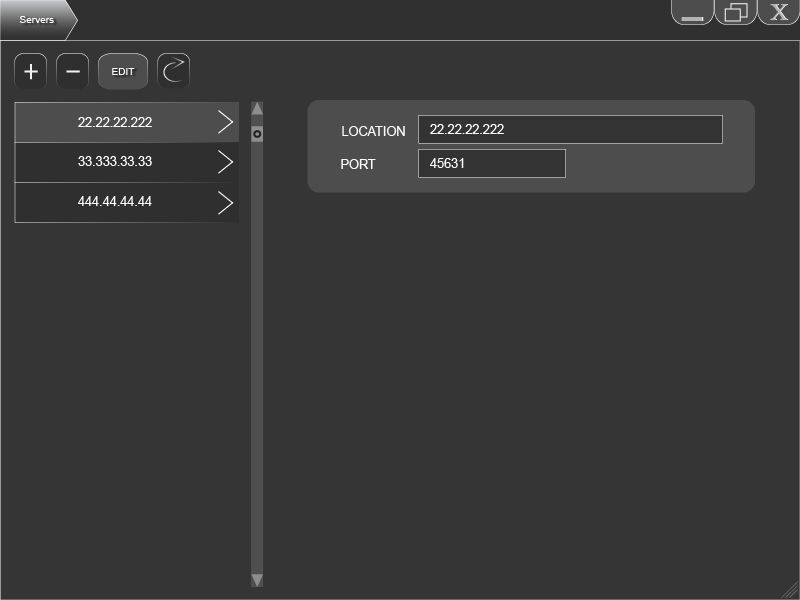Viewport: 800px width, 600px height.
Task: Click the window resize grip in the corner
Action: pyautogui.click(x=791, y=591)
